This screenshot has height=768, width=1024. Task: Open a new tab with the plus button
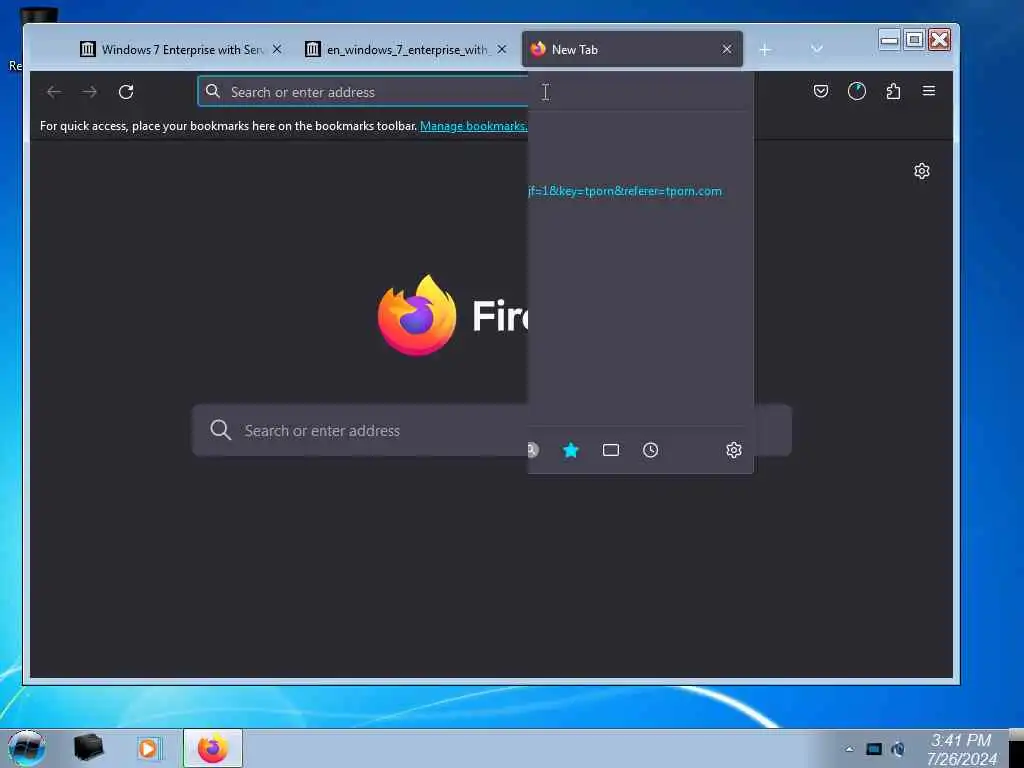point(765,50)
